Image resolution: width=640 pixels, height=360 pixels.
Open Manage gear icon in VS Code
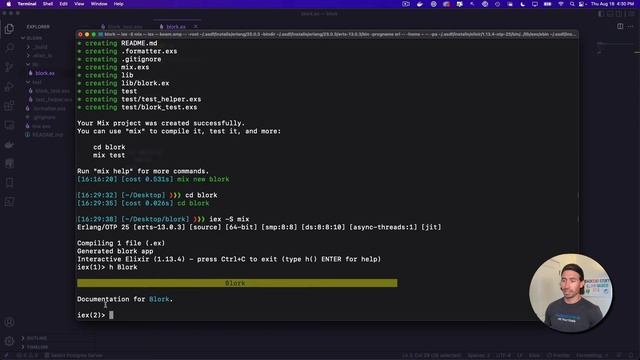tap(9, 341)
